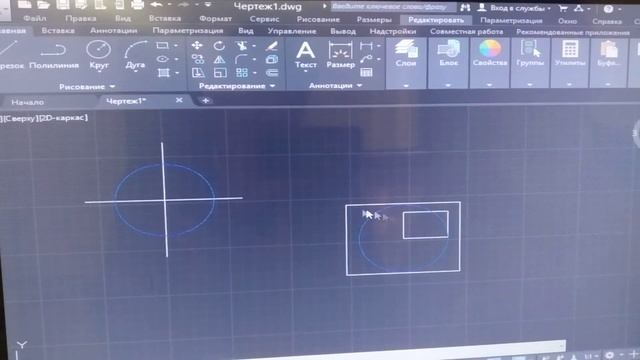Image resolution: width=640 pixels, height=360 pixels.
Task: Click the search binoculars icon
Action: coord(465,8)
